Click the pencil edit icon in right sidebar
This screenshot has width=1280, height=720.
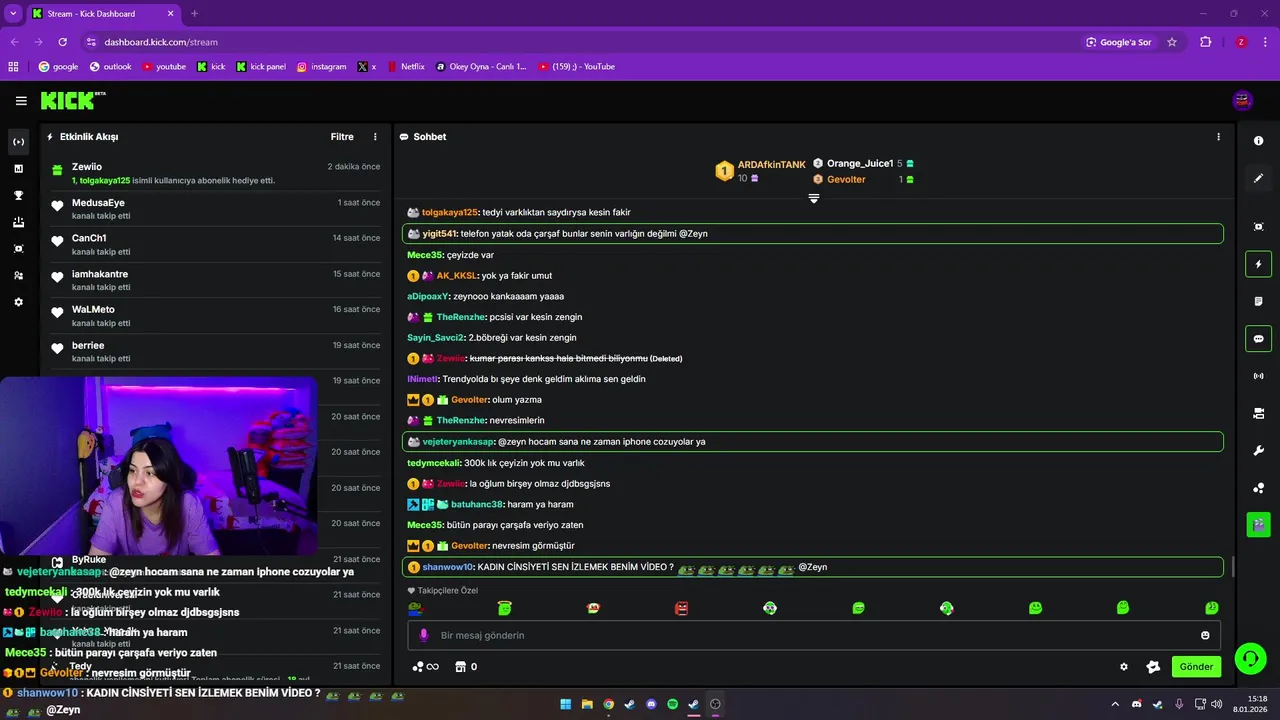pyautogui.click(x=1258, y=178)
